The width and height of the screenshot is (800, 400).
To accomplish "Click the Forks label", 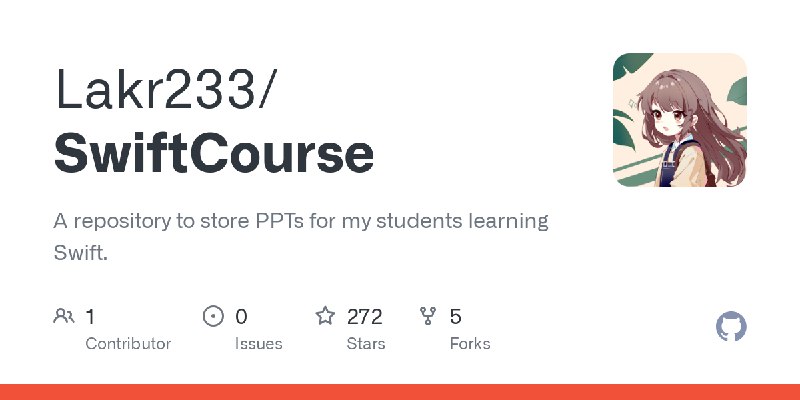I will (x=470, y=343).
